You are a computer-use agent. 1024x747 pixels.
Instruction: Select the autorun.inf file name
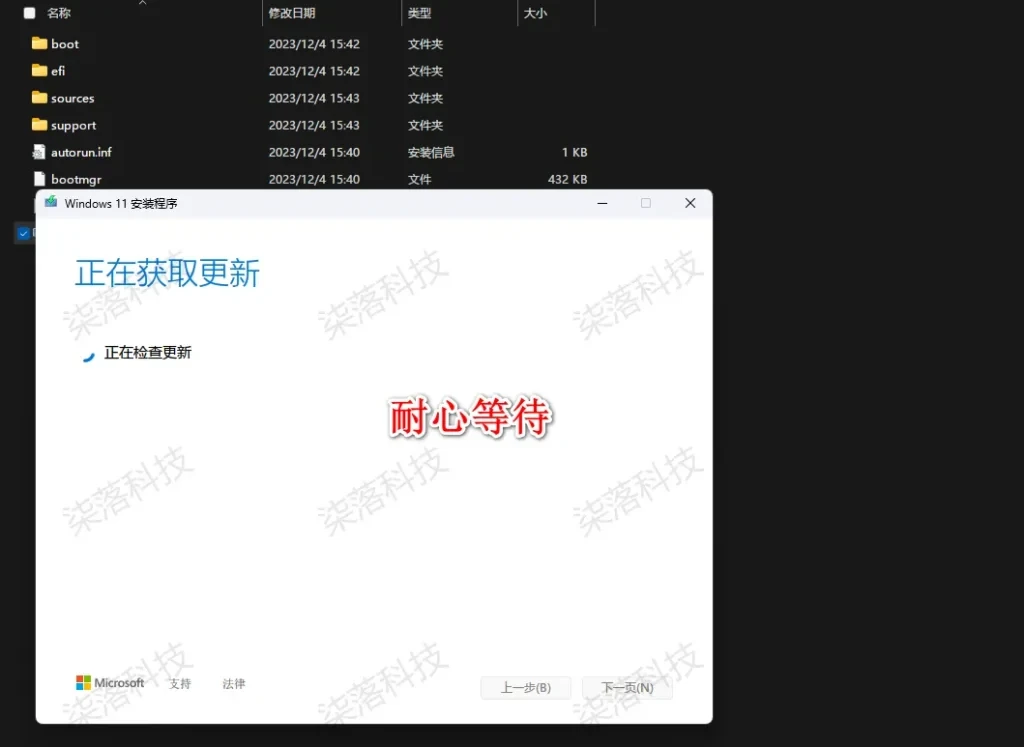tap(81, 152)
